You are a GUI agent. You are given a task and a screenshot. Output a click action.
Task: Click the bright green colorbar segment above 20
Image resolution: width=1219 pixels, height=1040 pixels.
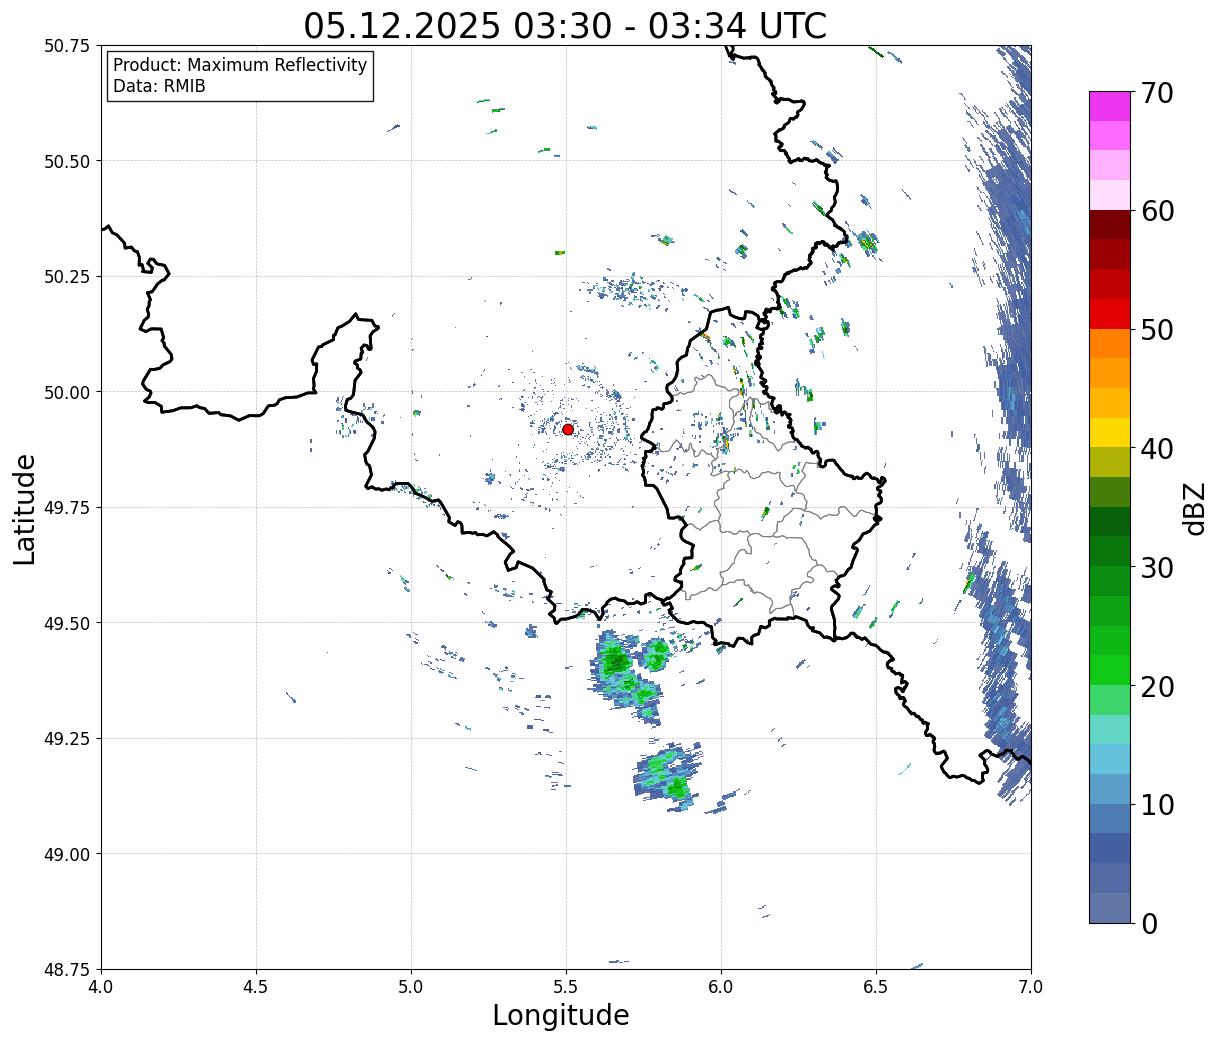[x=1110, y=669]
